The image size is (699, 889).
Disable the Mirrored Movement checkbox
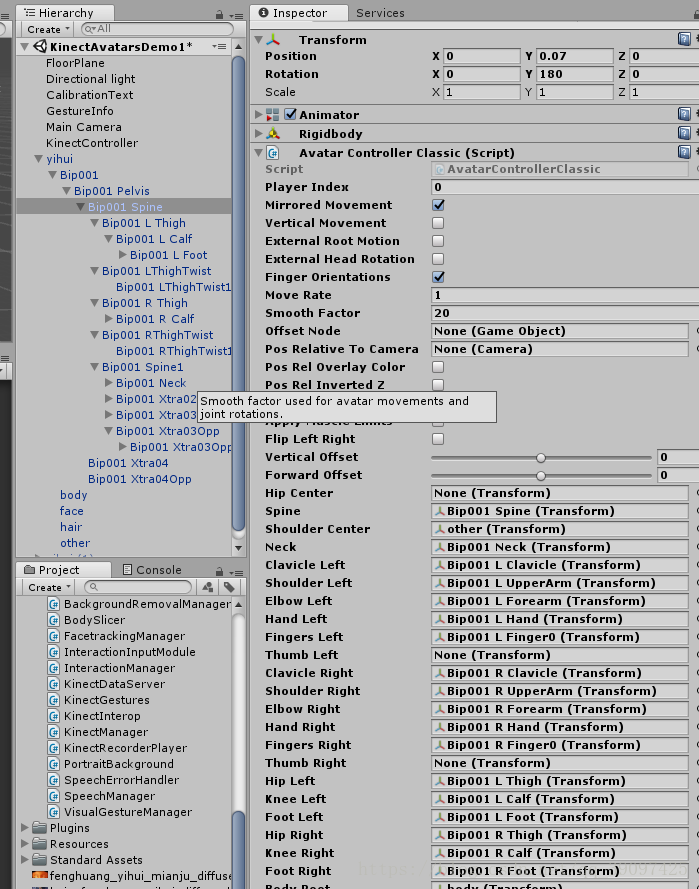click(x=438, y=205)
